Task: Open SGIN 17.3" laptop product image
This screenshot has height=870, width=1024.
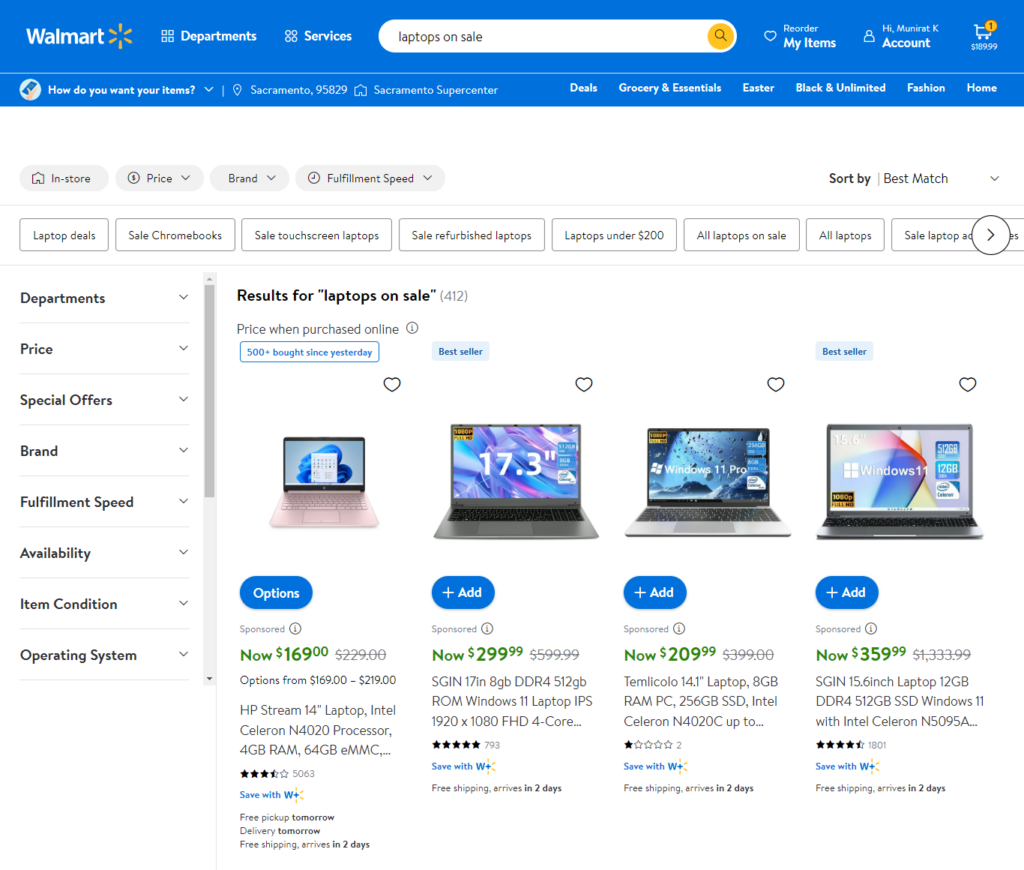Action: tap(516, 482)
